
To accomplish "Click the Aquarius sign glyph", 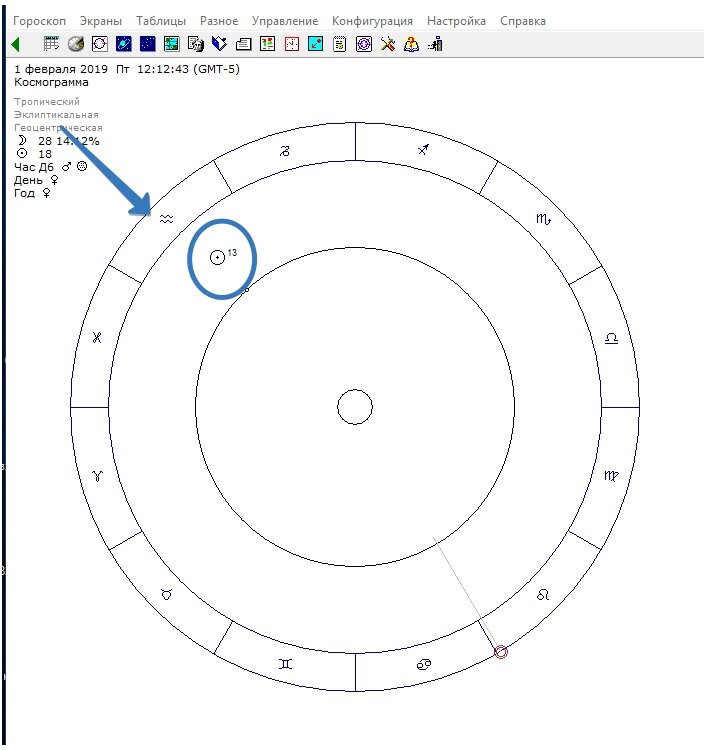I will [x=166, y=219].
